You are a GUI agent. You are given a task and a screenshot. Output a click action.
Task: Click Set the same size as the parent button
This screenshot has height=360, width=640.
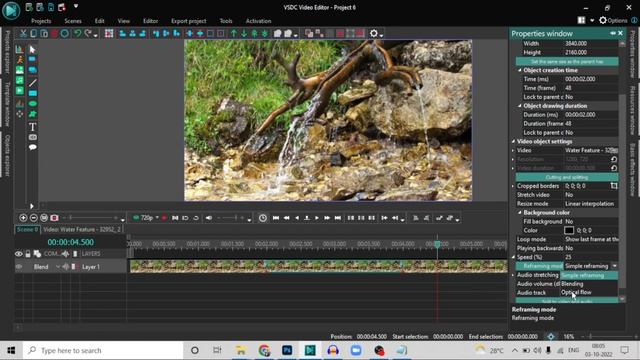pos(567,62)
